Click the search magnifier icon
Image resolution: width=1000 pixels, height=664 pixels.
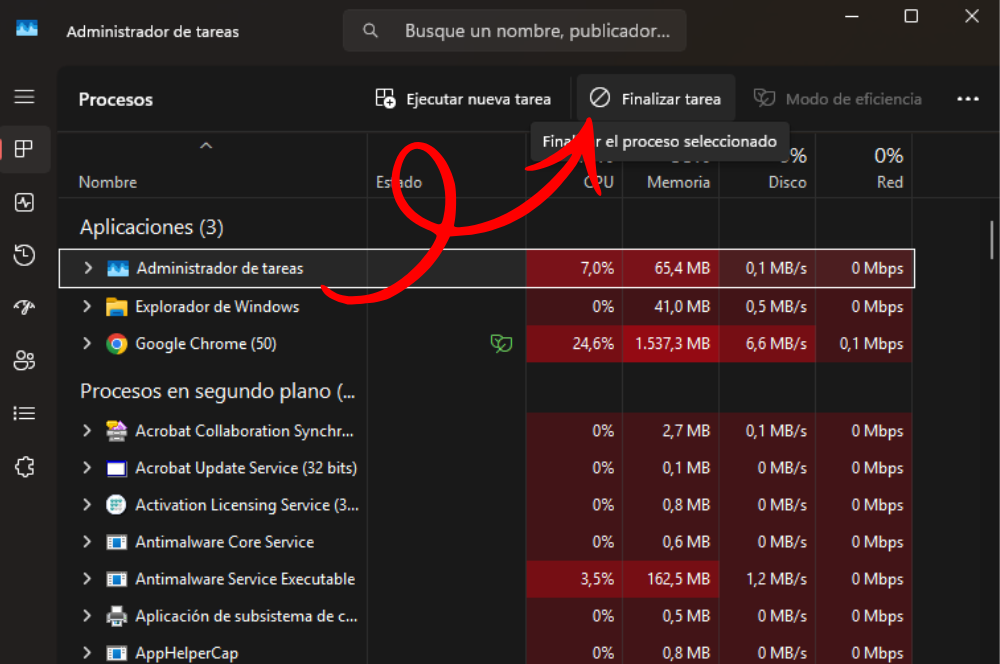pos(369,30)
